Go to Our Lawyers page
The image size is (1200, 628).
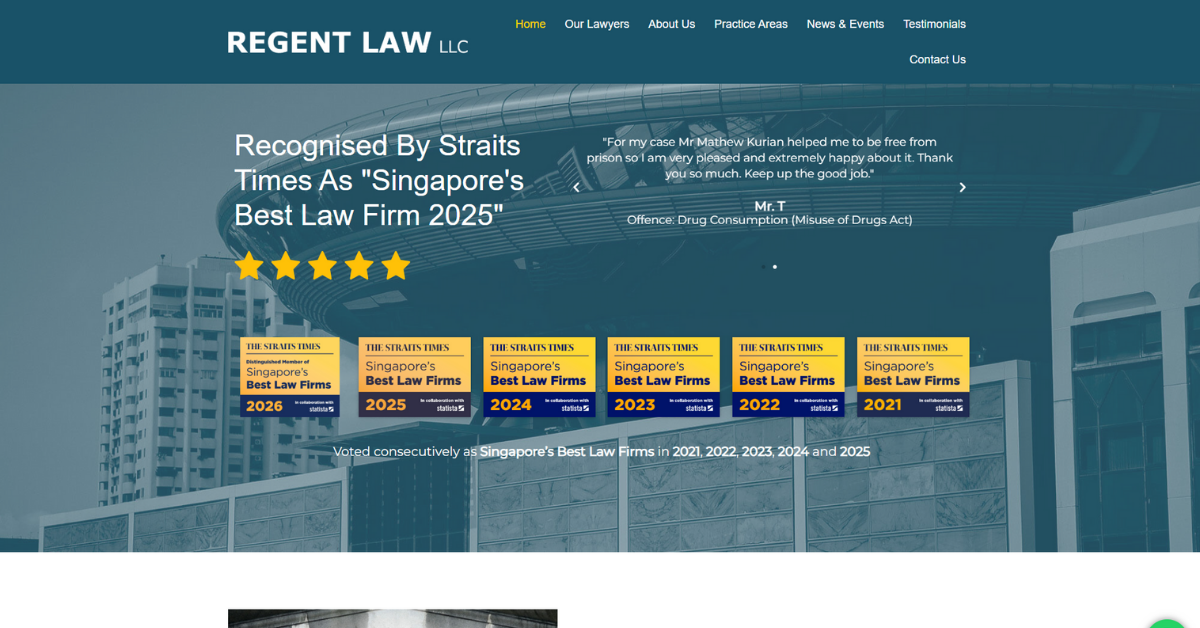tap(597, 24)
